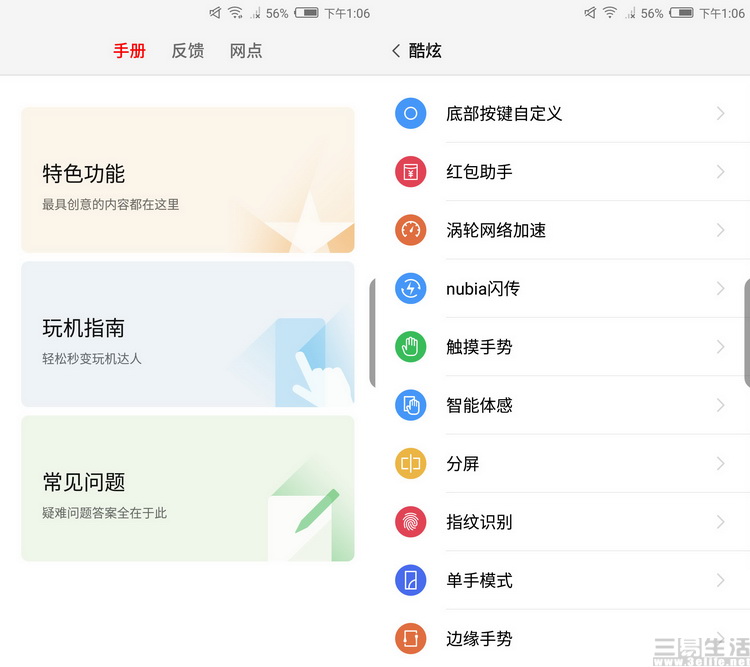This screenshot has height=667, width=750.
Task: Switch to the 手册 tab
Action: tap(129, 51)
